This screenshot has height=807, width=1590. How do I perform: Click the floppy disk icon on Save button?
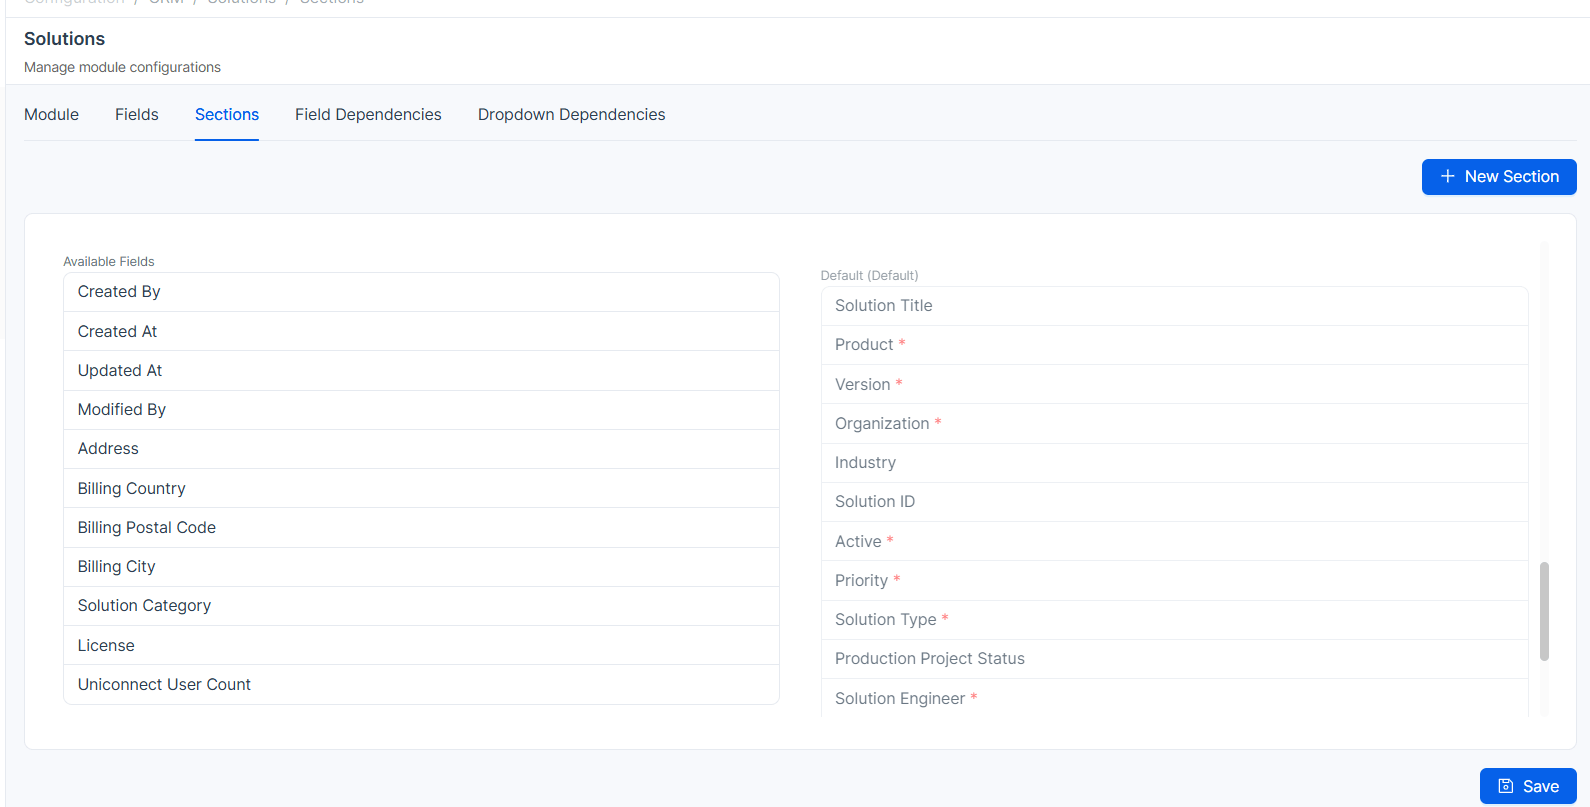(1505, 786)
